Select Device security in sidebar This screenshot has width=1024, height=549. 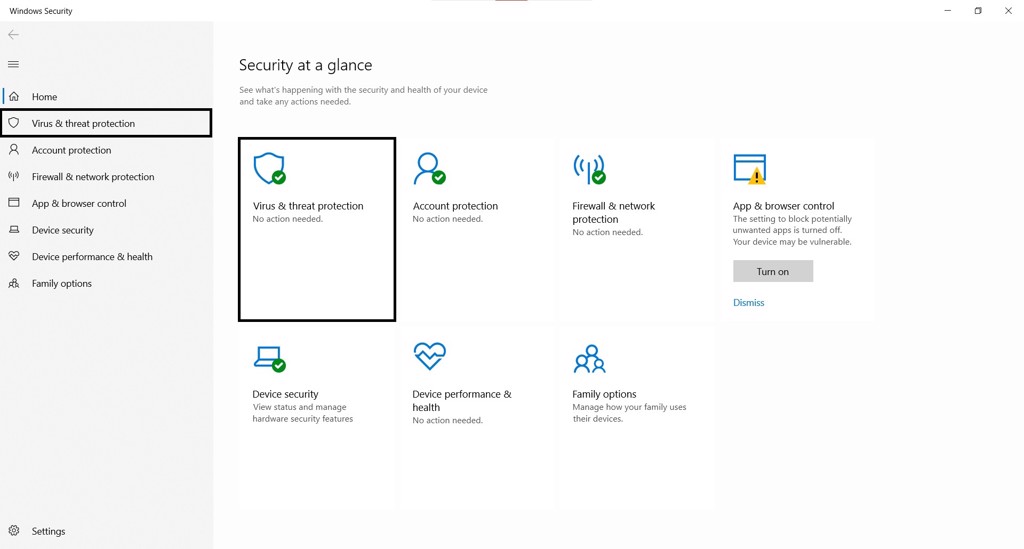pos(106,230)
